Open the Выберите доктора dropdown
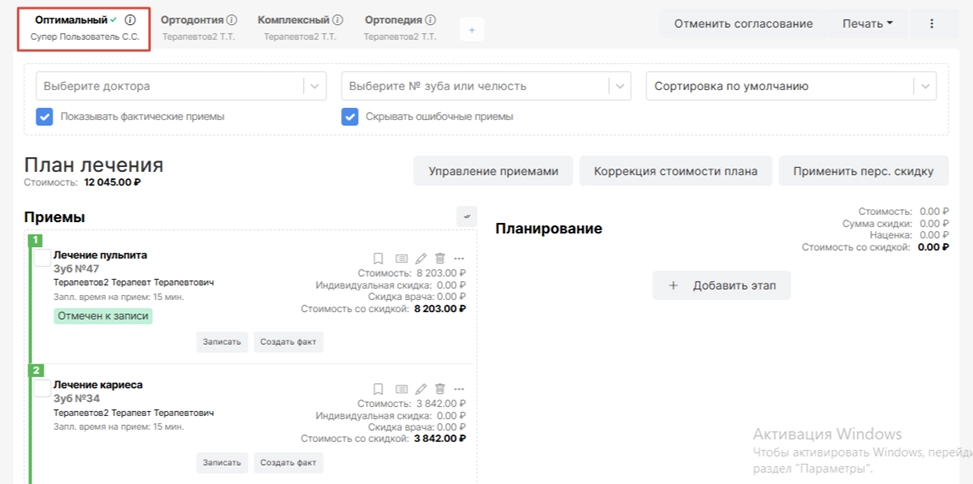The height and width of the screenshot is (484, 973). click(x=170, y=86)
